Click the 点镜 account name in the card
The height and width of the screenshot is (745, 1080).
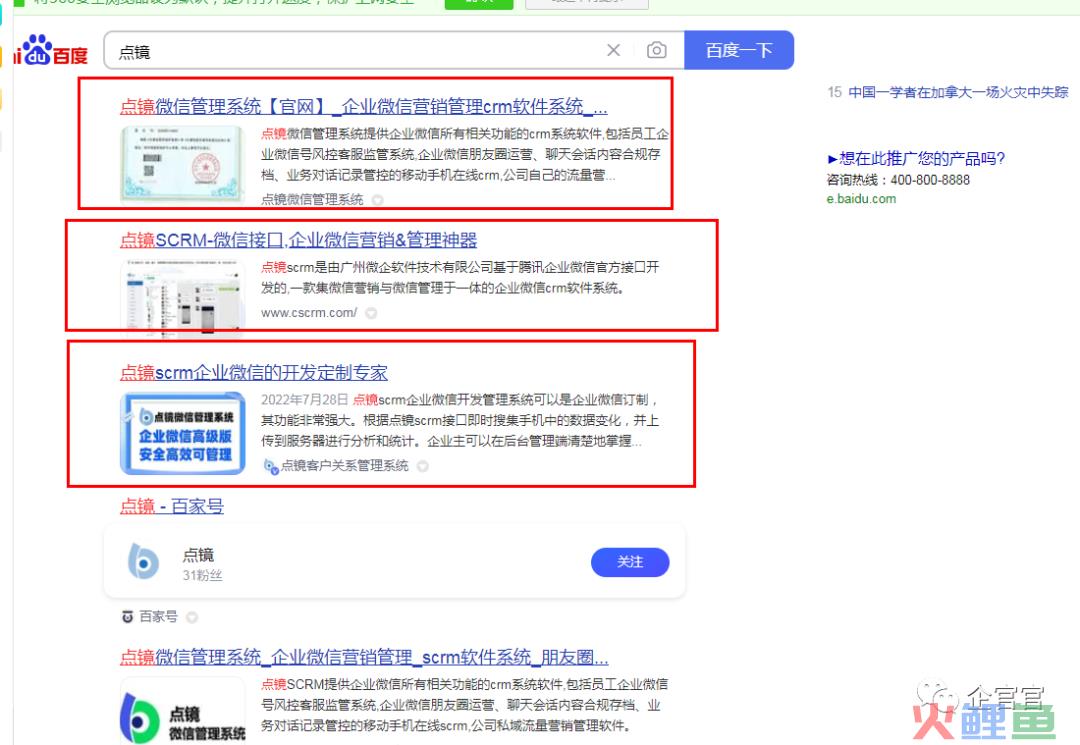pyautogui.click(x=198, y=554)
